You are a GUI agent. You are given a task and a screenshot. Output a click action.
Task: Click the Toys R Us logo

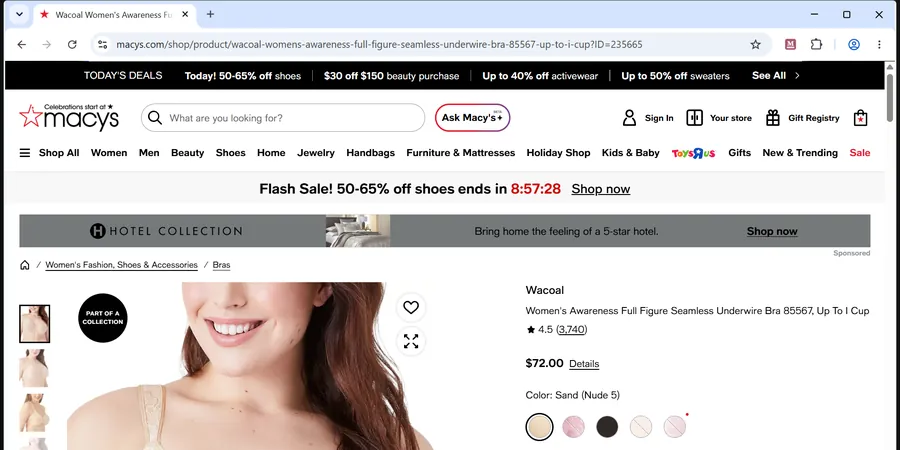693,153
